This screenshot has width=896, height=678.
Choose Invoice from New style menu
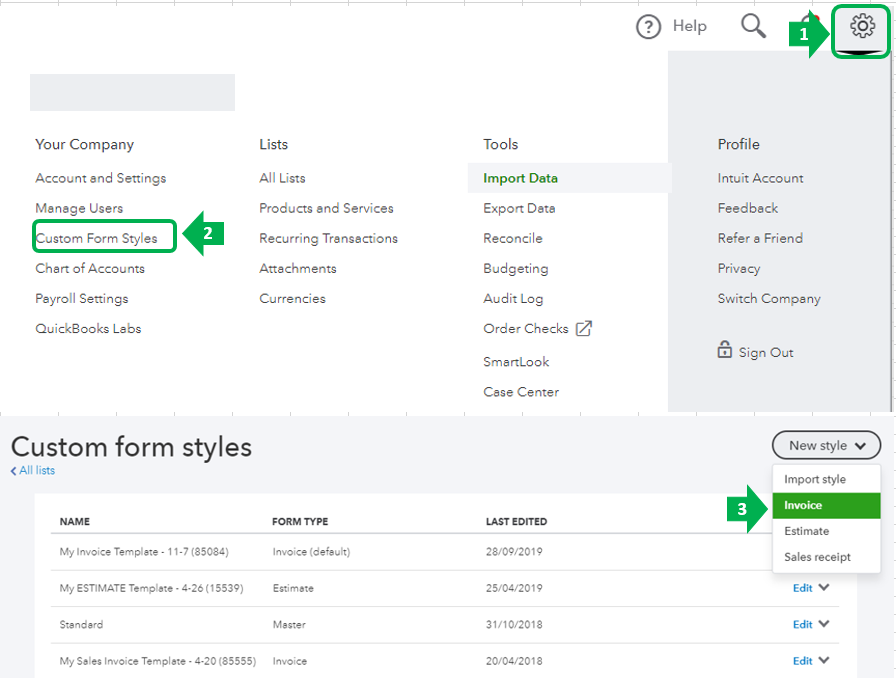pos(826,505)
